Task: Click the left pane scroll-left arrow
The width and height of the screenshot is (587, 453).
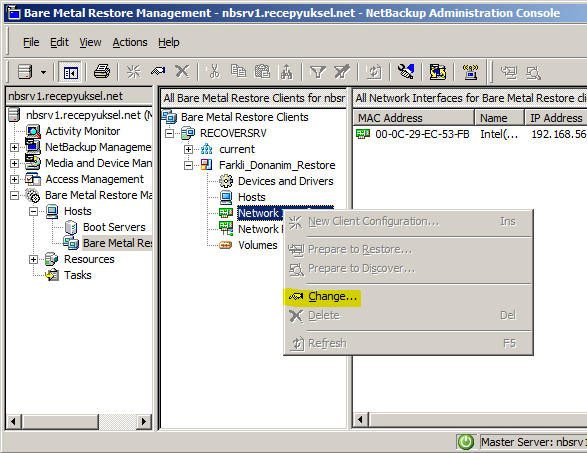Action: pyautogui.click(x=13, y=422)
